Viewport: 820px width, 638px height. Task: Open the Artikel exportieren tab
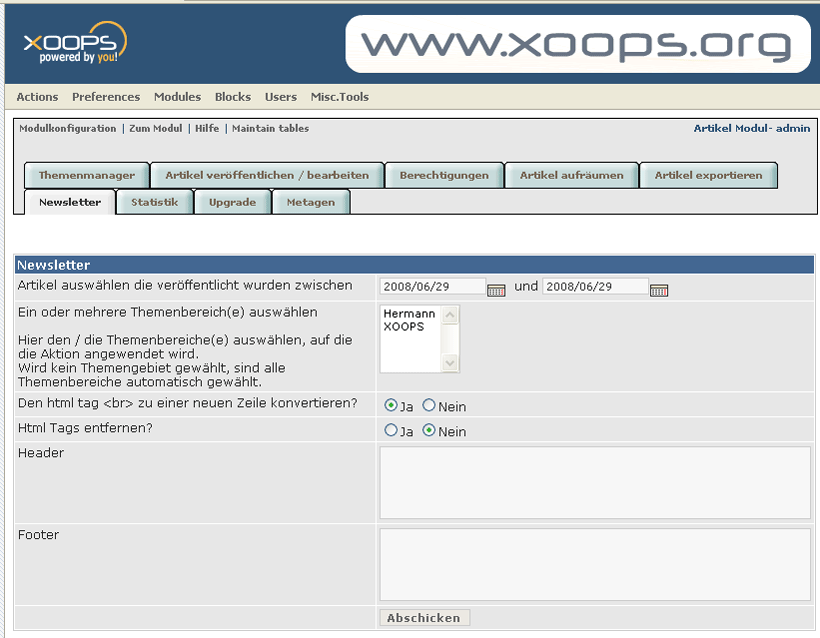tap(709, 175)
